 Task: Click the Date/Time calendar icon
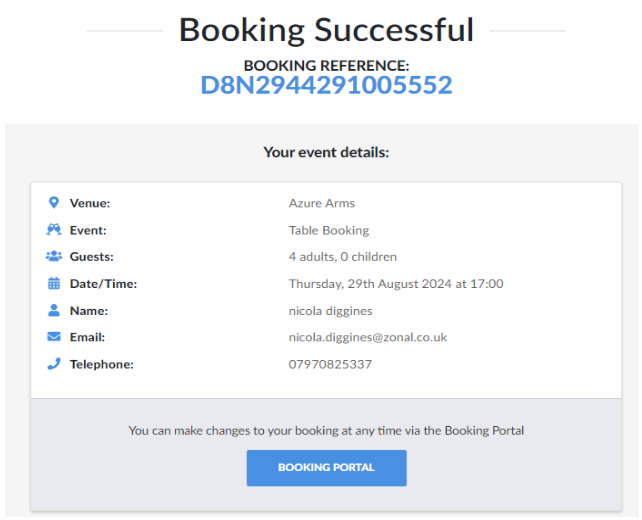coord(54,284)
